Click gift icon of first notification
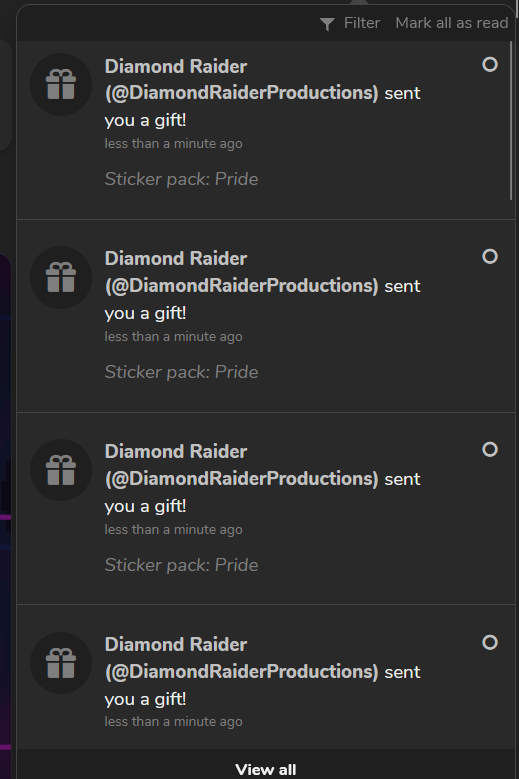This screenshot has width=519, height=779. (x=61, y=84)
